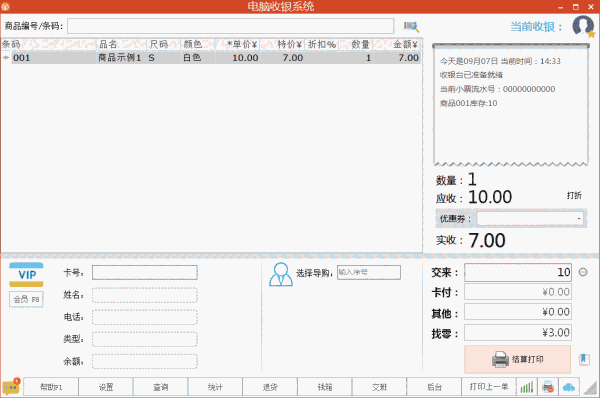The image size is (600, 398).
Task: Focus the 选择导购 barcode input
Action: click(369, 272)
